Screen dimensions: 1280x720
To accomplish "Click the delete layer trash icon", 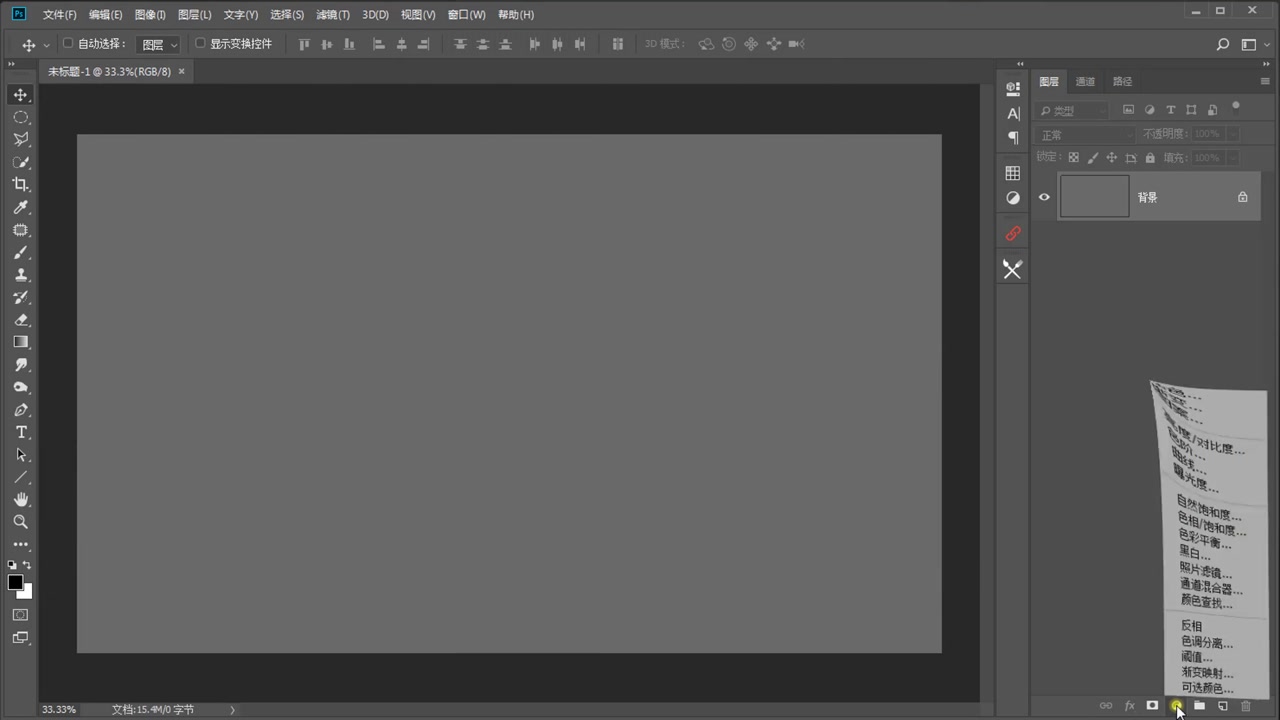I will tap(1246, 706).
